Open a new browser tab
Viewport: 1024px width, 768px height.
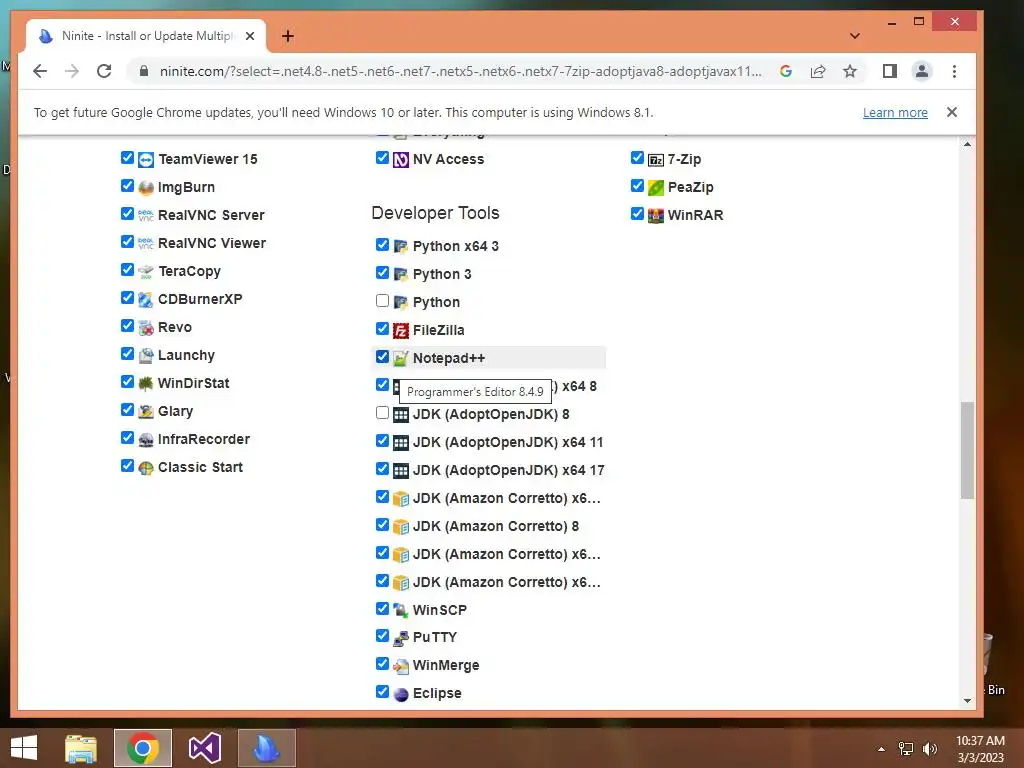coord(287,36)
